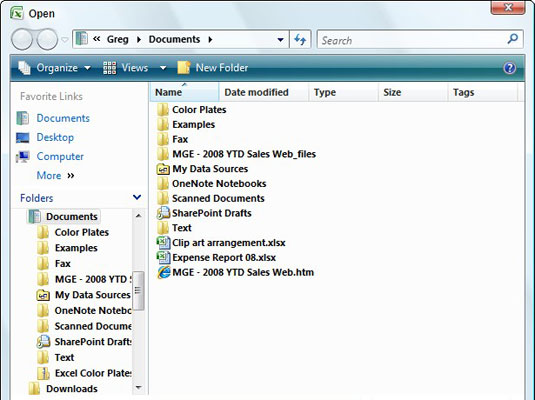The height and width of the screenshot is (400, 535).
Task: Select OneNote Notebooks folder icon in list
Action: click(x=163, y=183)
